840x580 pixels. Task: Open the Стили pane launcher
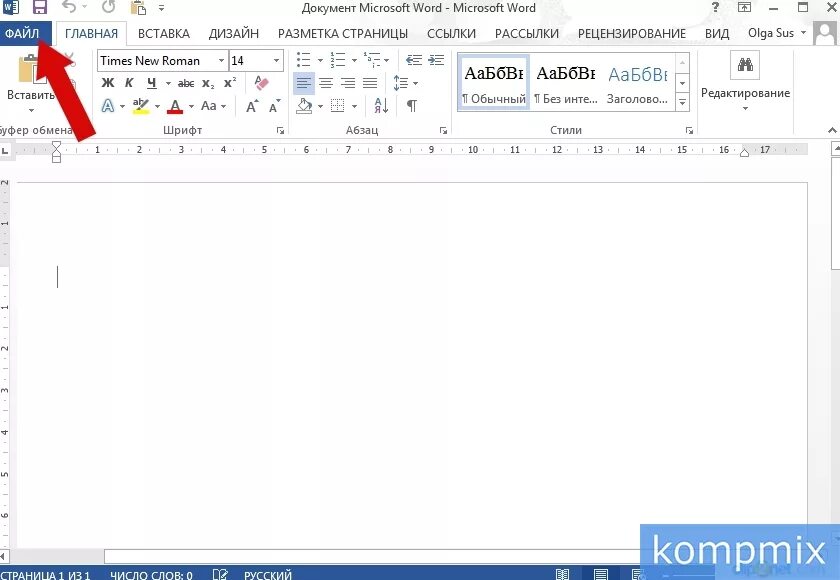click(689, 131)
